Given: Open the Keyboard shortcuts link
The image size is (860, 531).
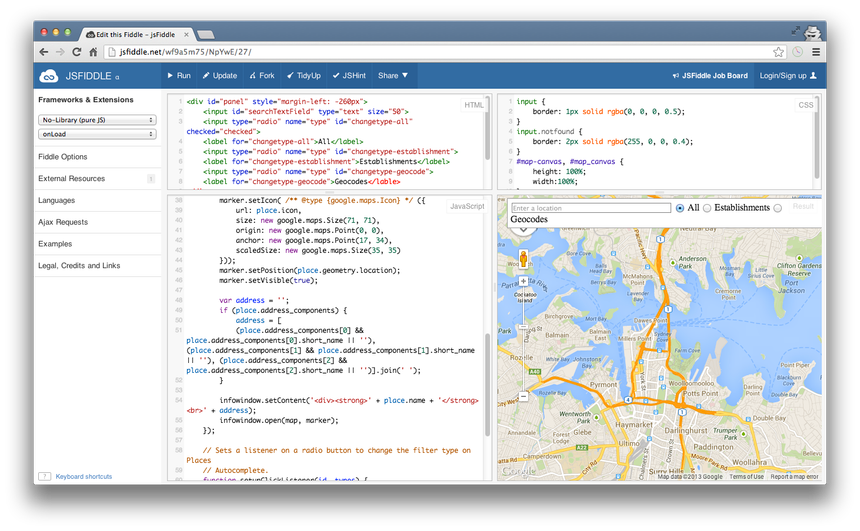Looking at the screenshot, I should click(84, 477).
